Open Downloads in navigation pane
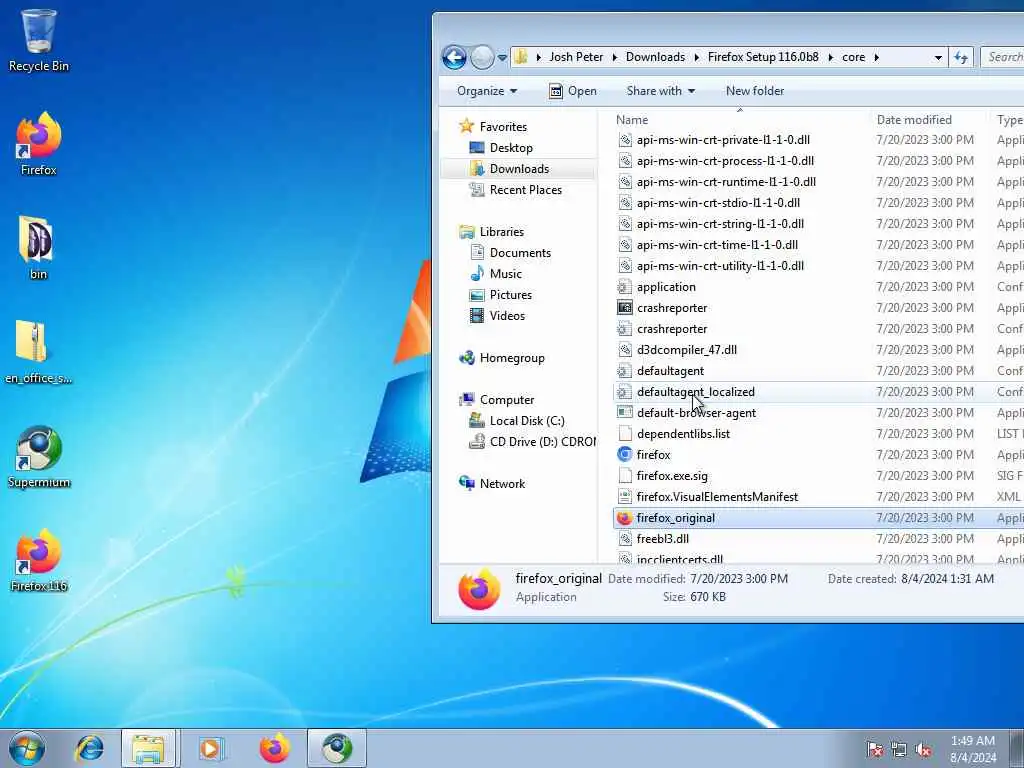The height and width of the screenshot is (768, 1024). tap(519, 168)
